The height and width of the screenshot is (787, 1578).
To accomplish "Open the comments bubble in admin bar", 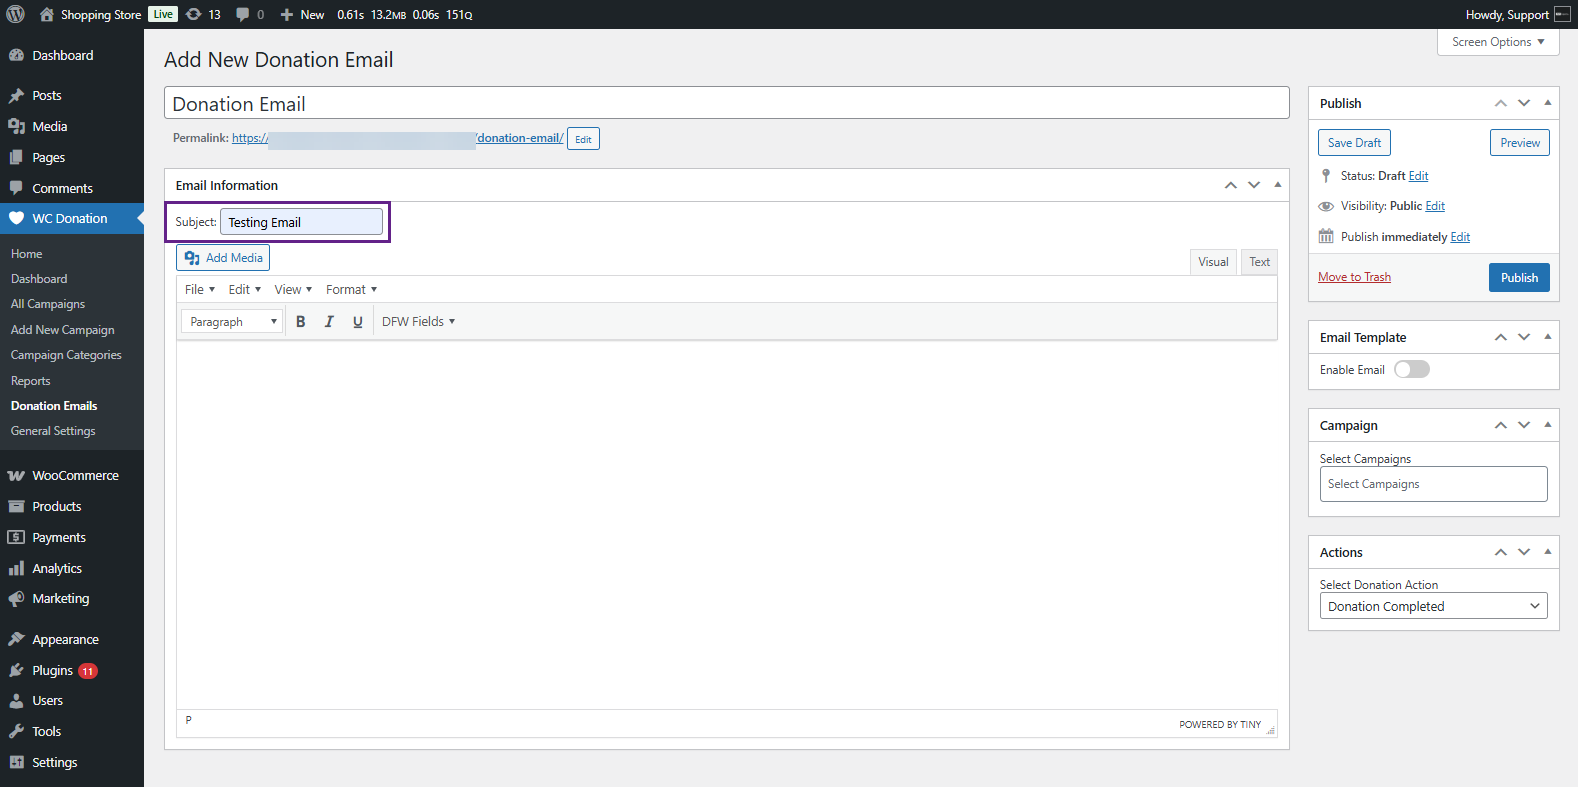I will [x=250, y=14].
